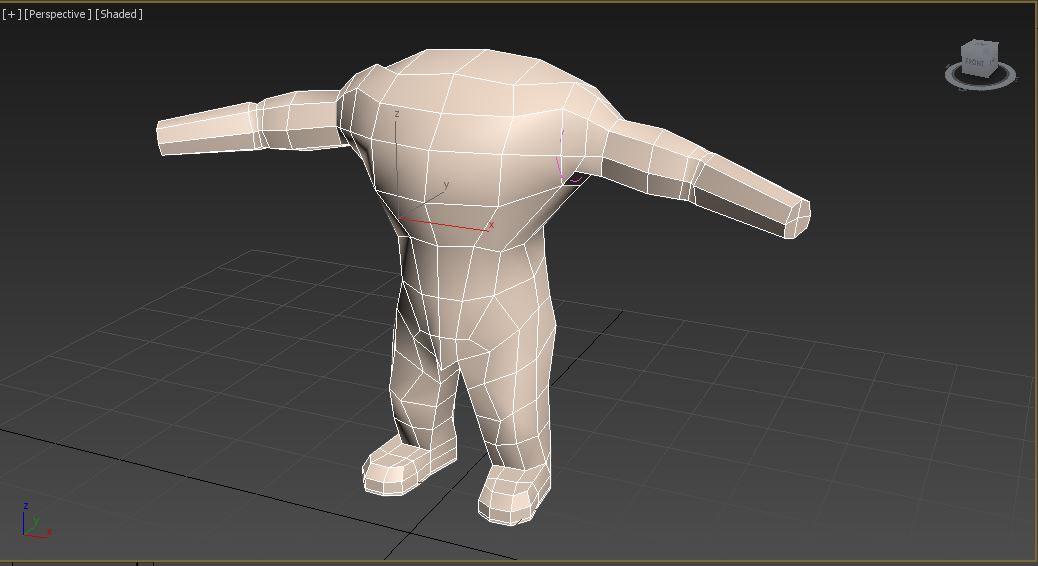Select the character's head mesh
Viewport: 1038px width, 566px height.
click(x=470, y=130)
